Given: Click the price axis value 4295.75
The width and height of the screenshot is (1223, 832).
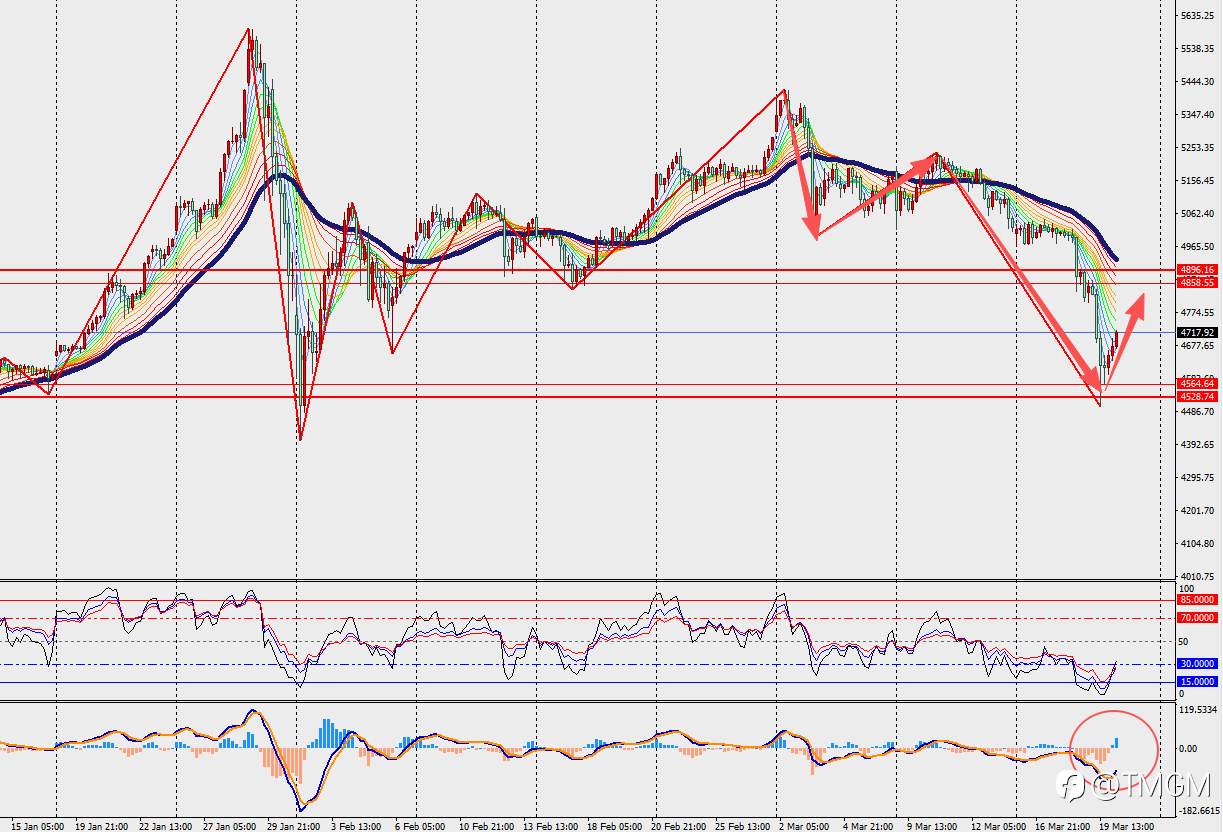Looking at the screenshot, I should [1197, 478].
